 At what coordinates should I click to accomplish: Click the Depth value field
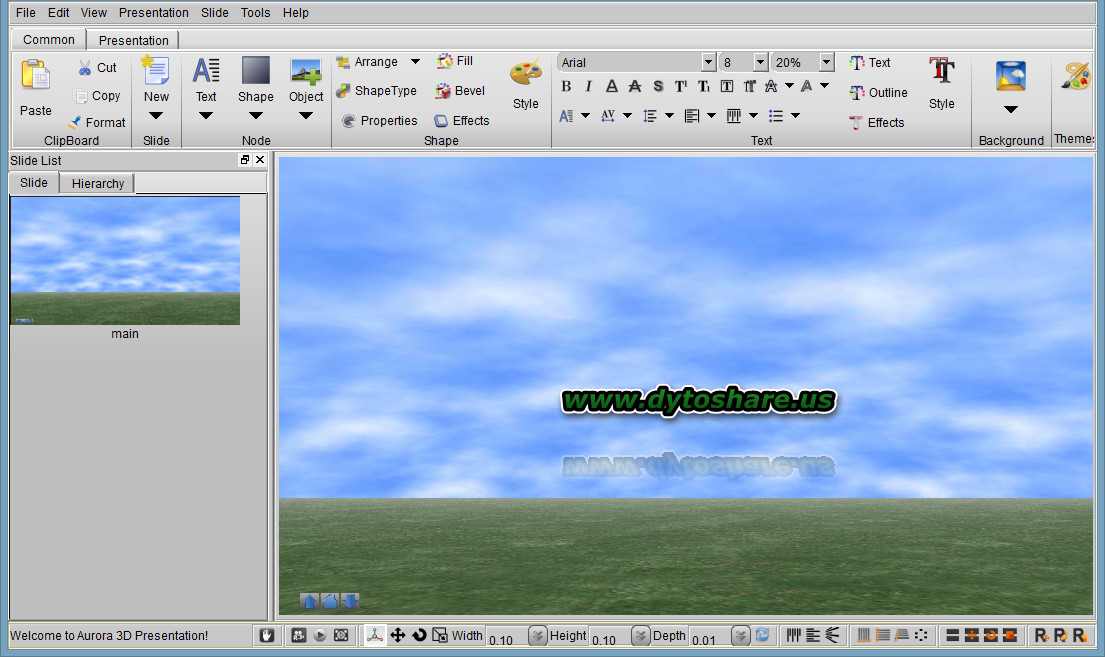coord(710,637)
